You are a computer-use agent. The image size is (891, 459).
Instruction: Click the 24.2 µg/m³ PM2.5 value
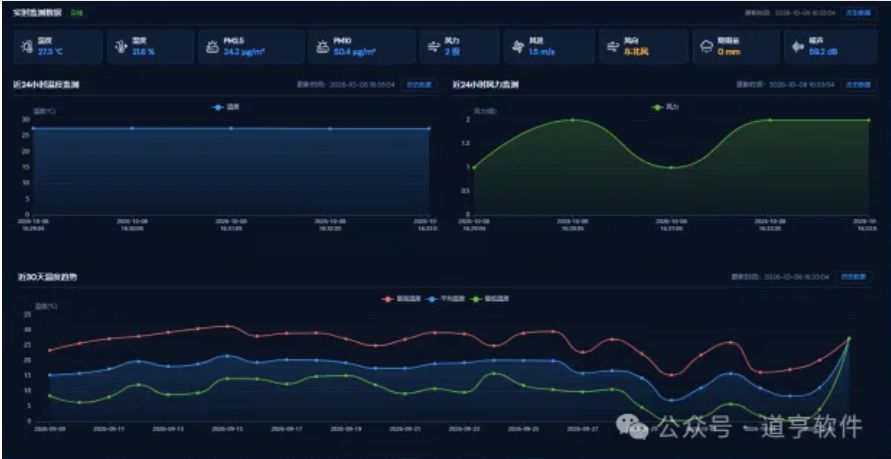244,52
